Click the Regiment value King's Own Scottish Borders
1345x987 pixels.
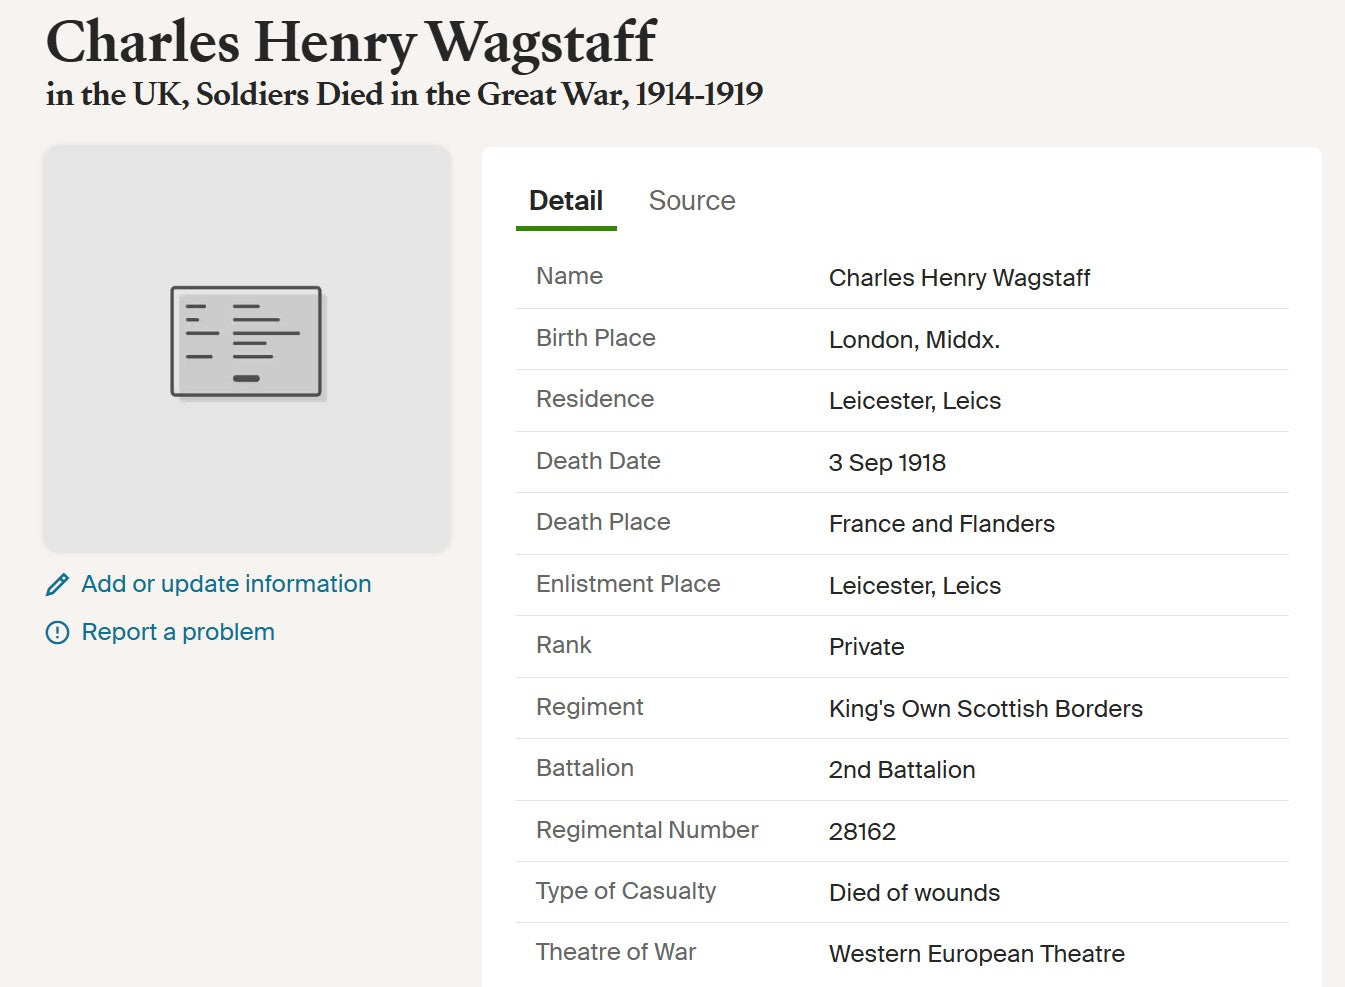click(985, 709)
